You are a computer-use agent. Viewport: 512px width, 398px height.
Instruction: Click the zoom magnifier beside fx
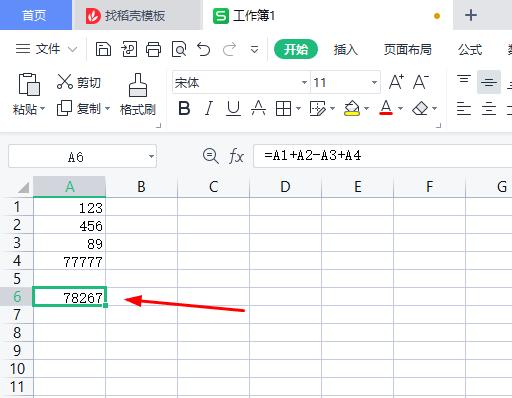[x=211, y=156]
